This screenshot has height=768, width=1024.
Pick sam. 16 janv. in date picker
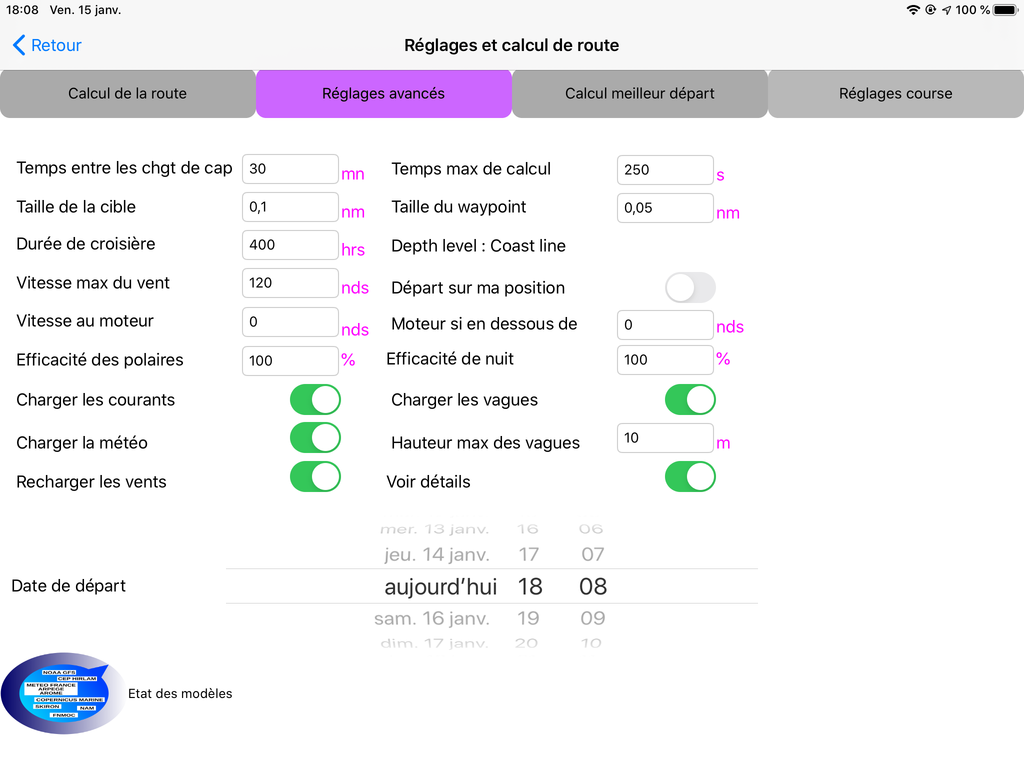(432, 618)
